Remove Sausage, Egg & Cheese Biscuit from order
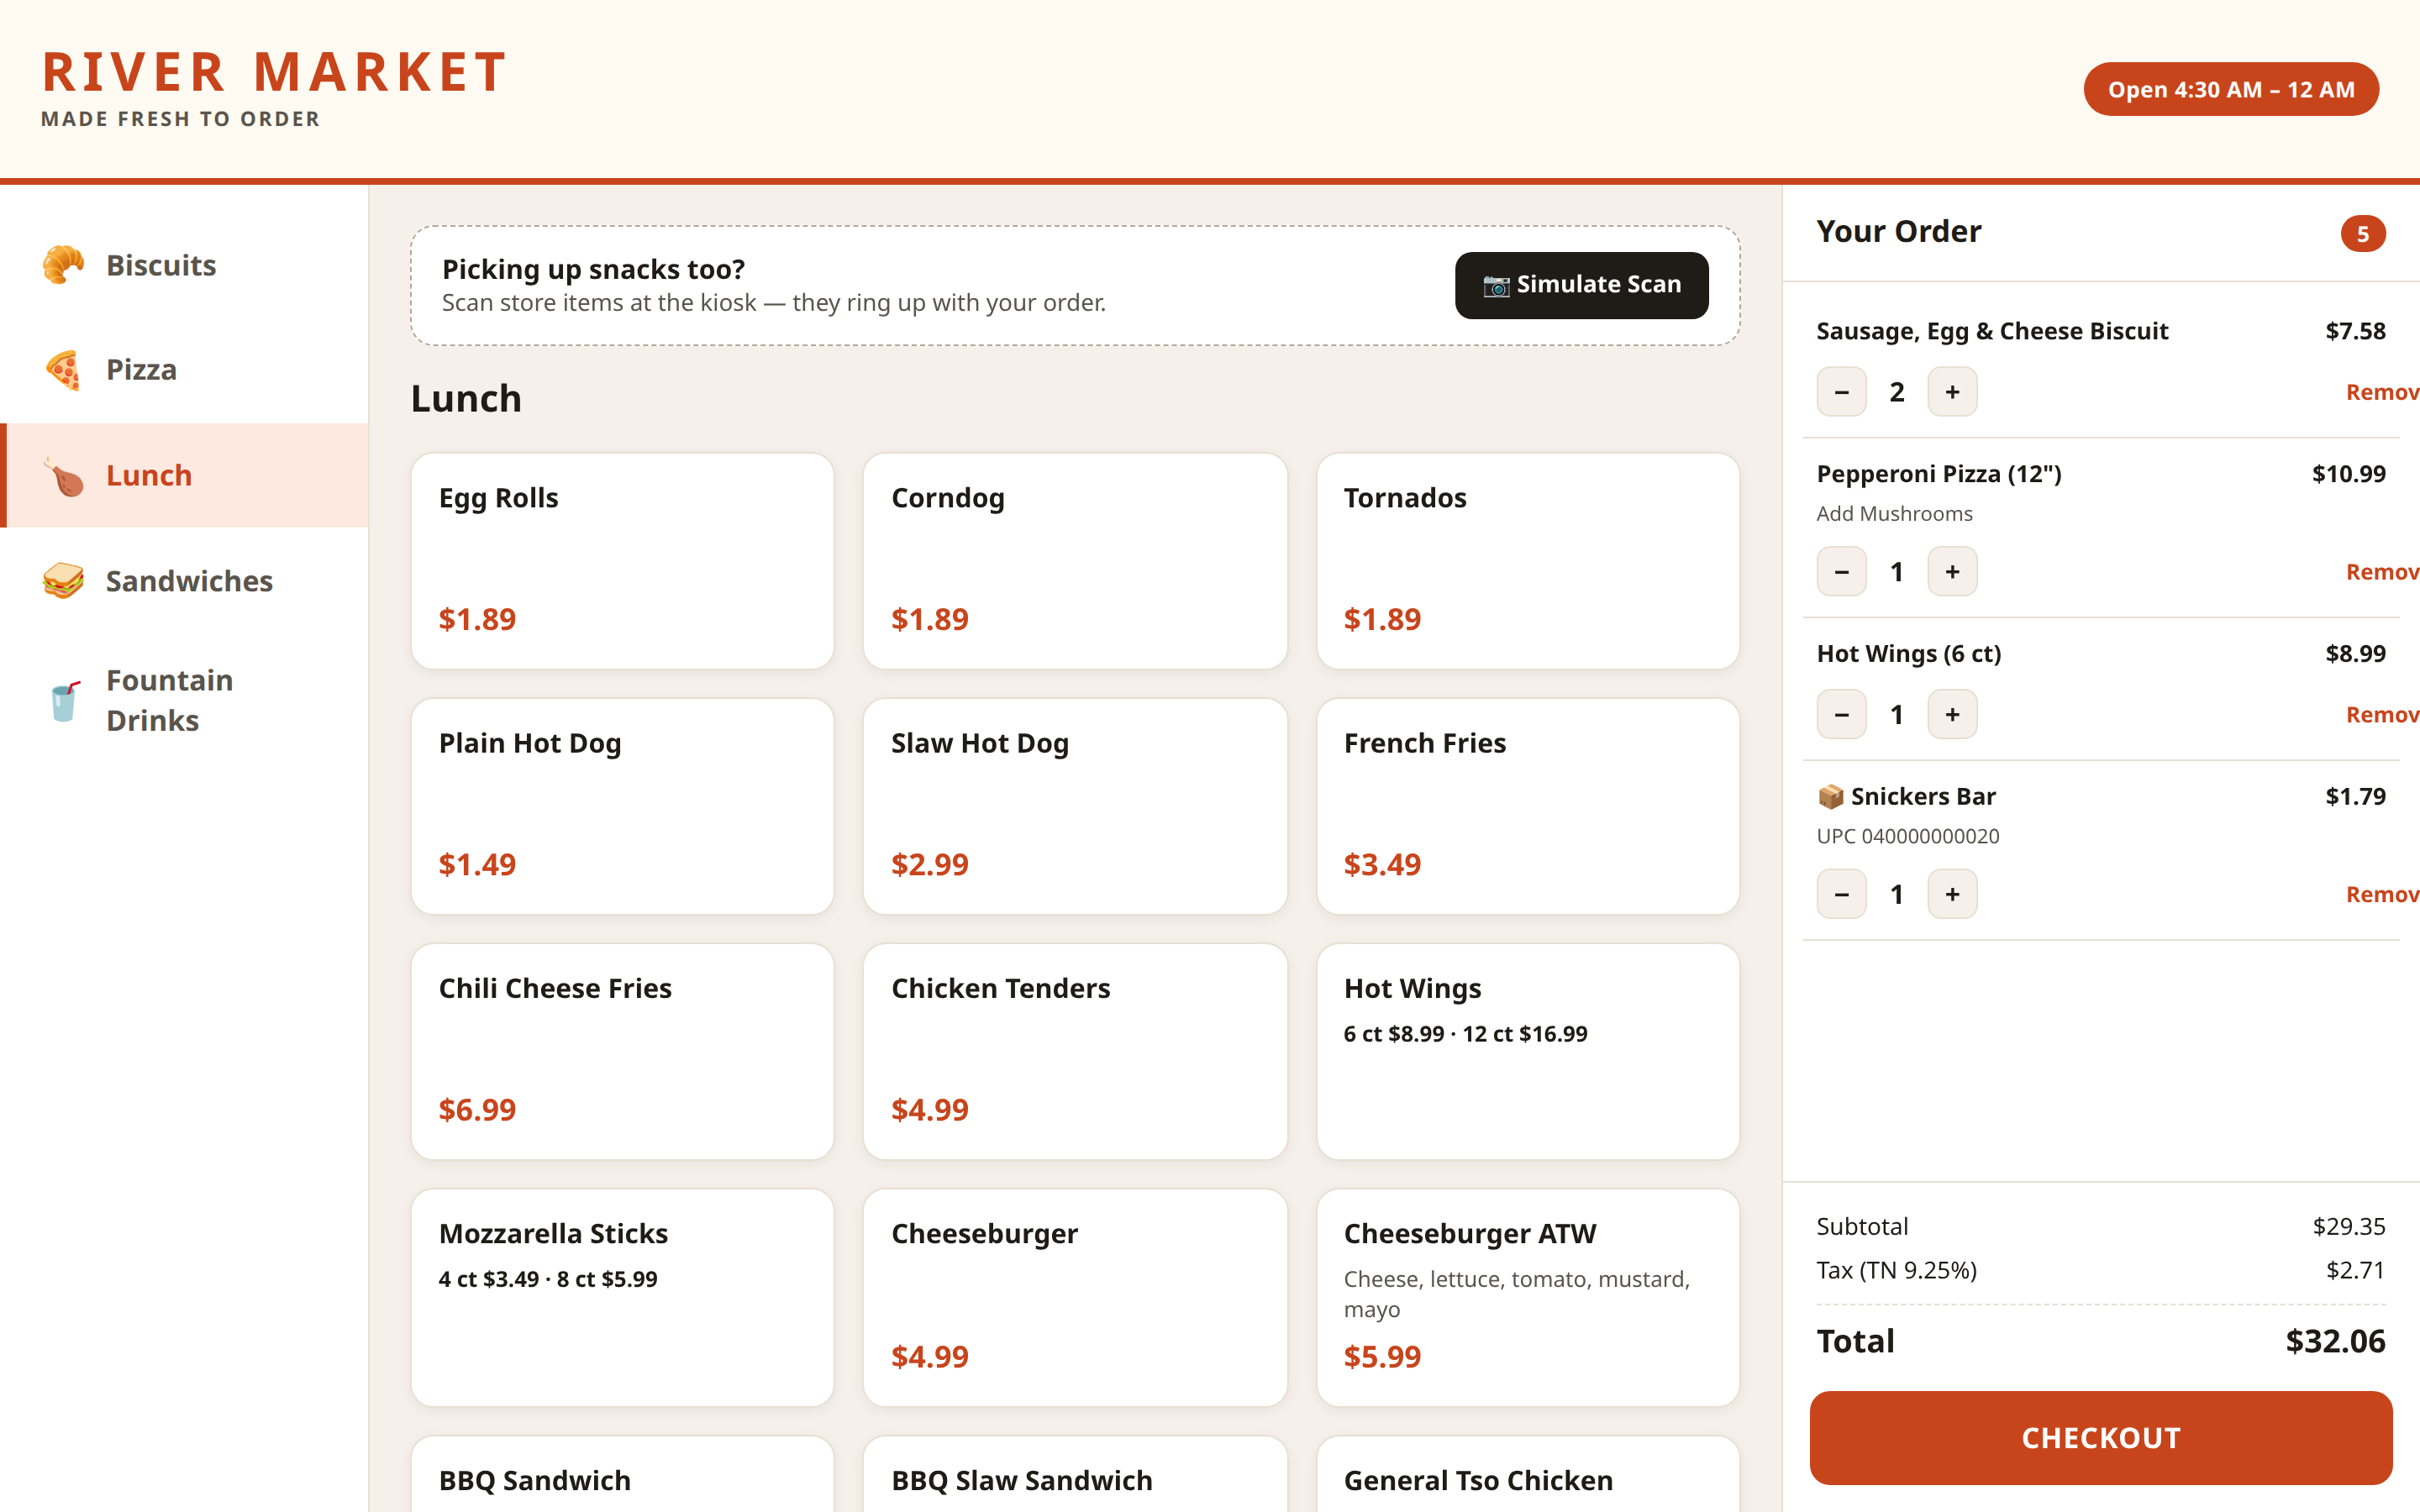The height and width of the screenshot is (1512, 2420). coord(2382,392)
